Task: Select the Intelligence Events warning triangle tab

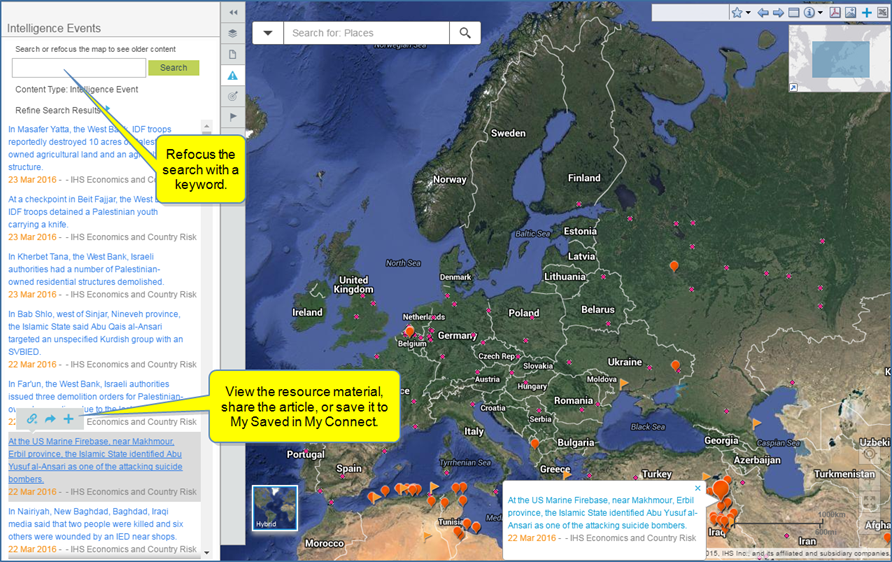Action: click(x=233, y=76)
